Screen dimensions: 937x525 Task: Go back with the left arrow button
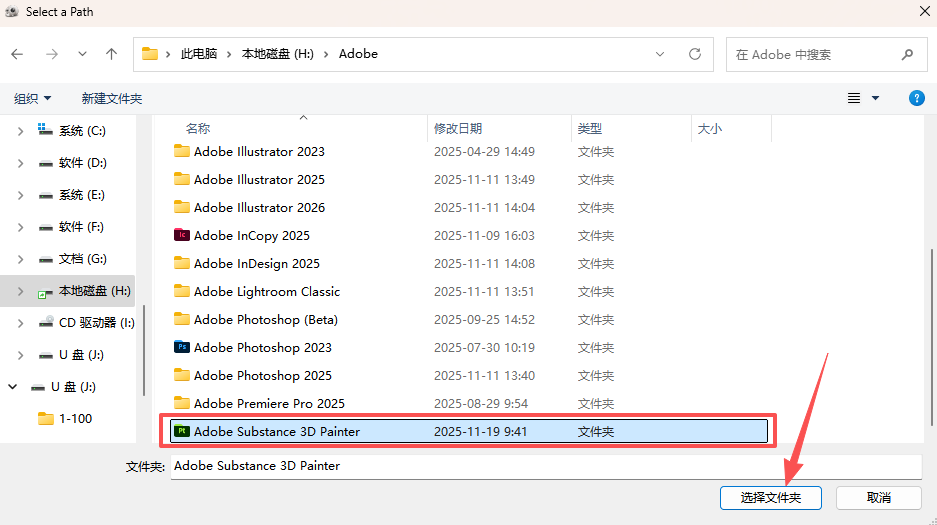(x=17, y=54)
